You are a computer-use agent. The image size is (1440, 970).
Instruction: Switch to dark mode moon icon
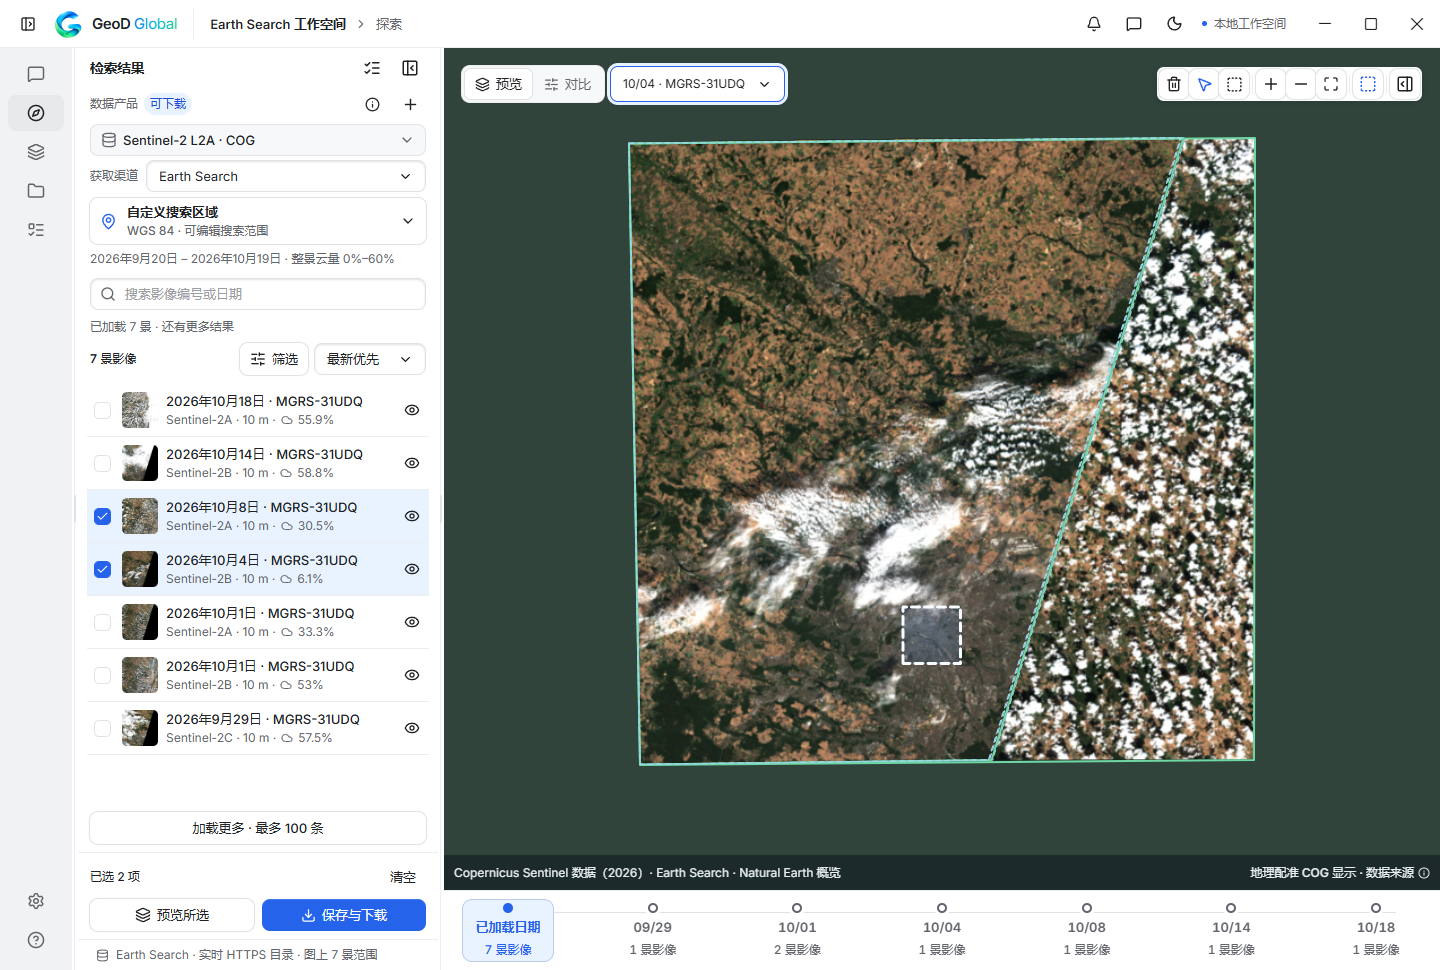1174,24
